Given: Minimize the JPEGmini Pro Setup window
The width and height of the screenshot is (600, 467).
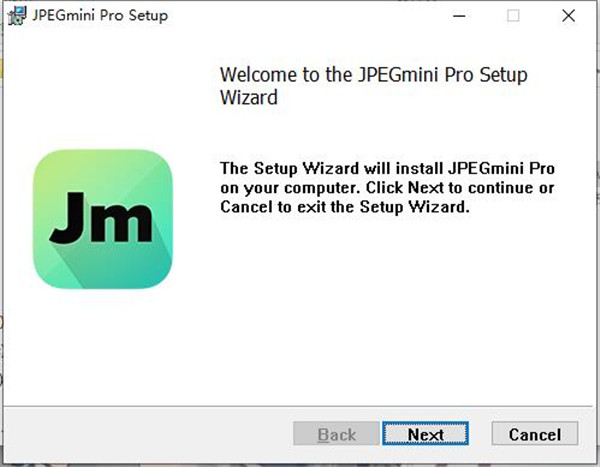Looking at the screenshot, I should coord(459,16).
